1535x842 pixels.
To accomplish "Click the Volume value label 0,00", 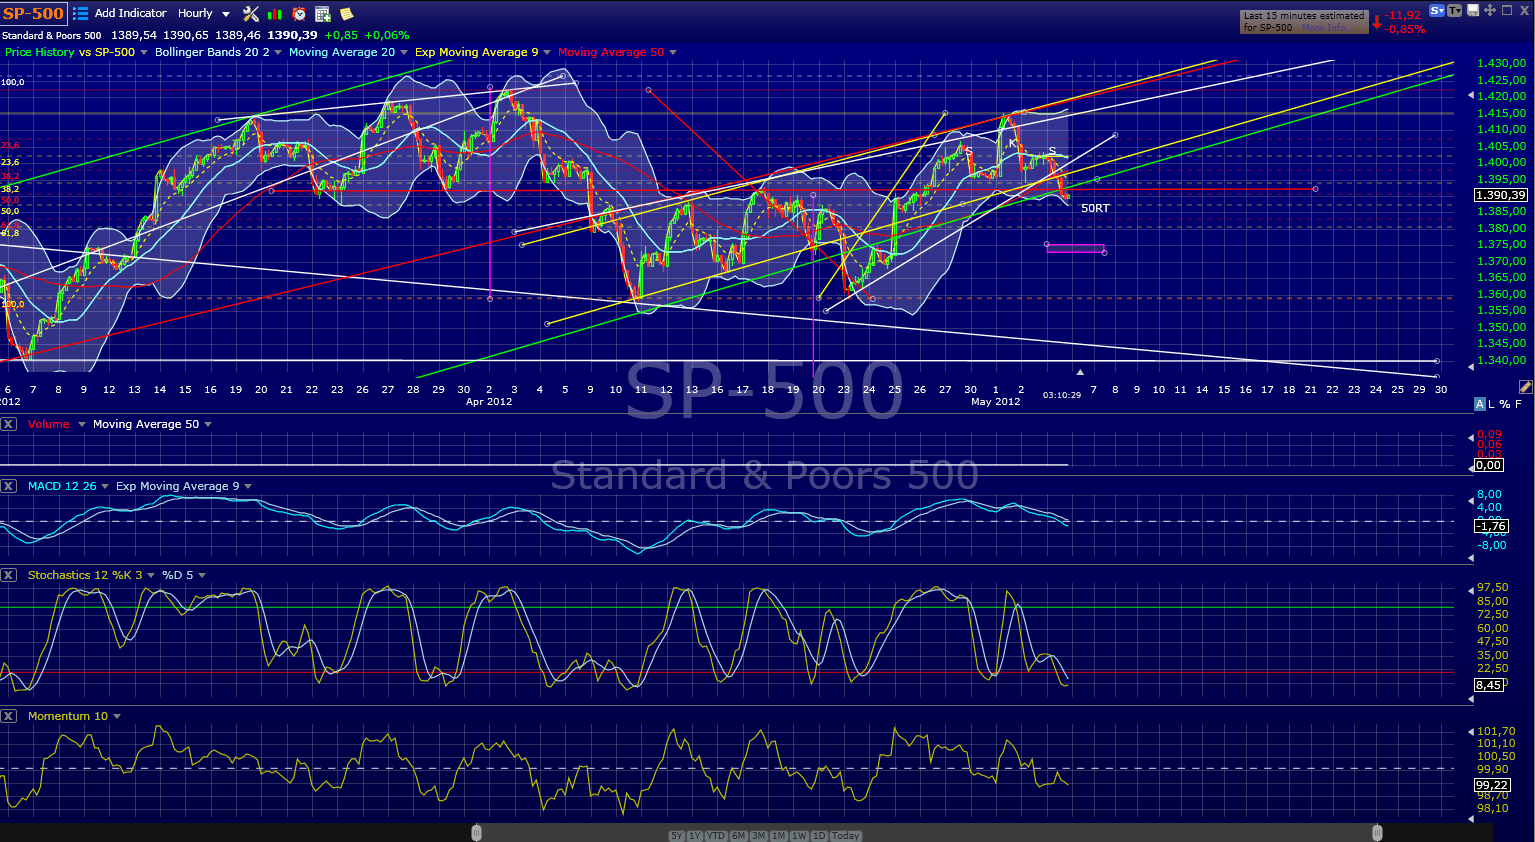I will [1488, 465].
